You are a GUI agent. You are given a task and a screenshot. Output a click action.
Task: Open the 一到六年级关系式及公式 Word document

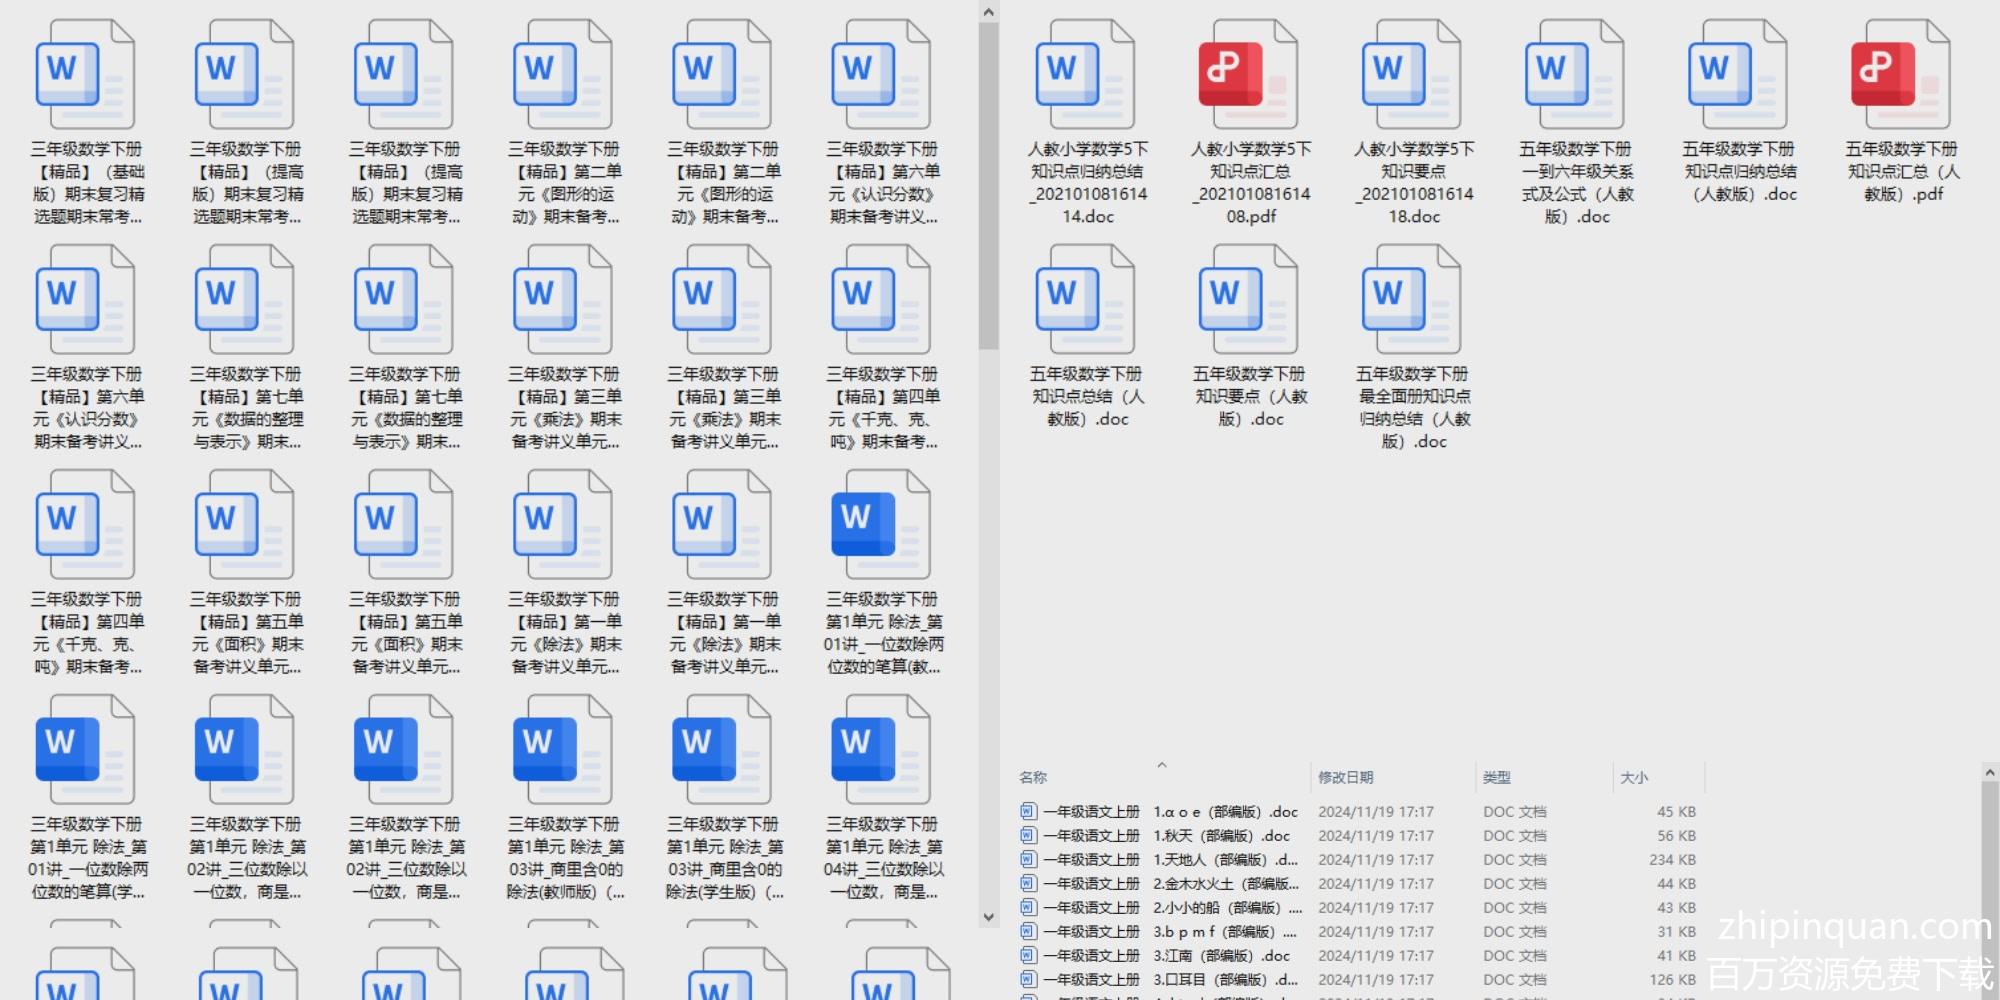1575,76
